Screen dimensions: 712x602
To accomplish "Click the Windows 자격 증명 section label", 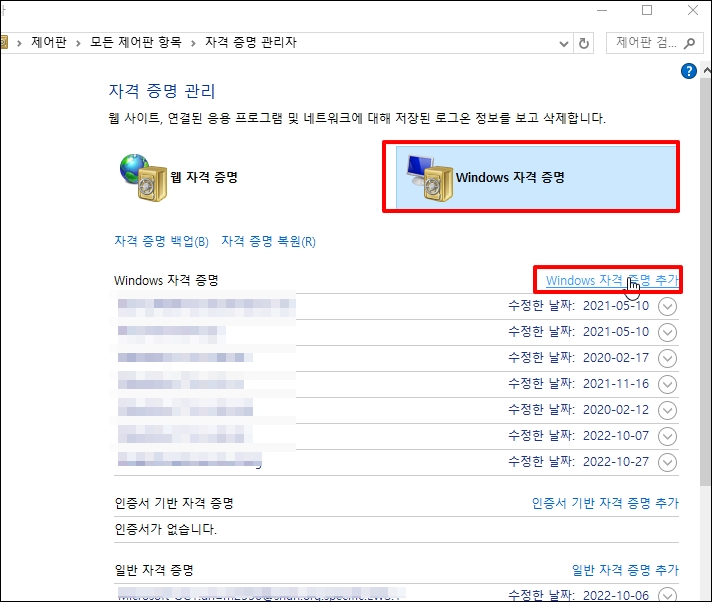I will pyautogui.click(x=166, y=280).
